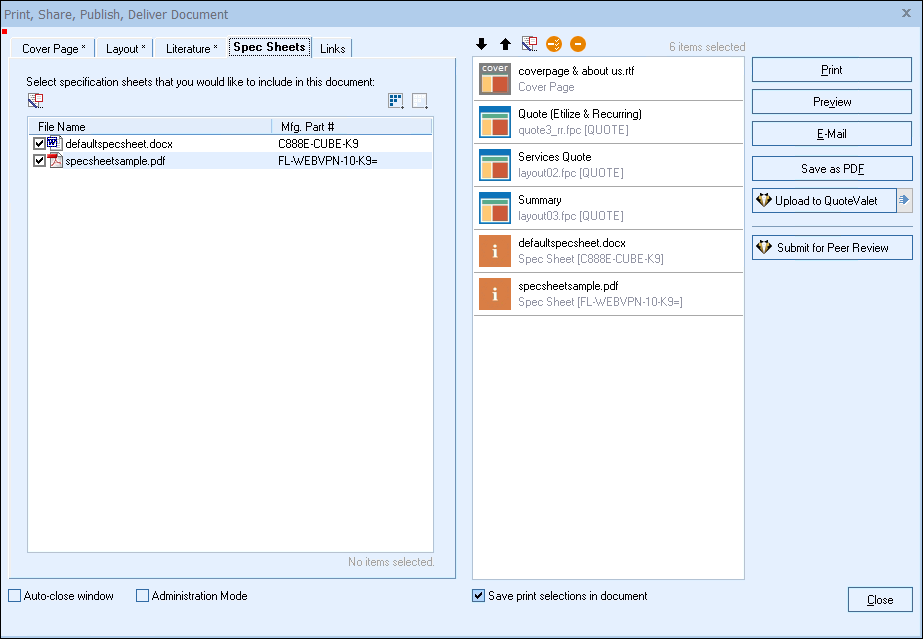Open the Cover Page tab
Screen dimensions: 923x639
[x=53, y=48]
